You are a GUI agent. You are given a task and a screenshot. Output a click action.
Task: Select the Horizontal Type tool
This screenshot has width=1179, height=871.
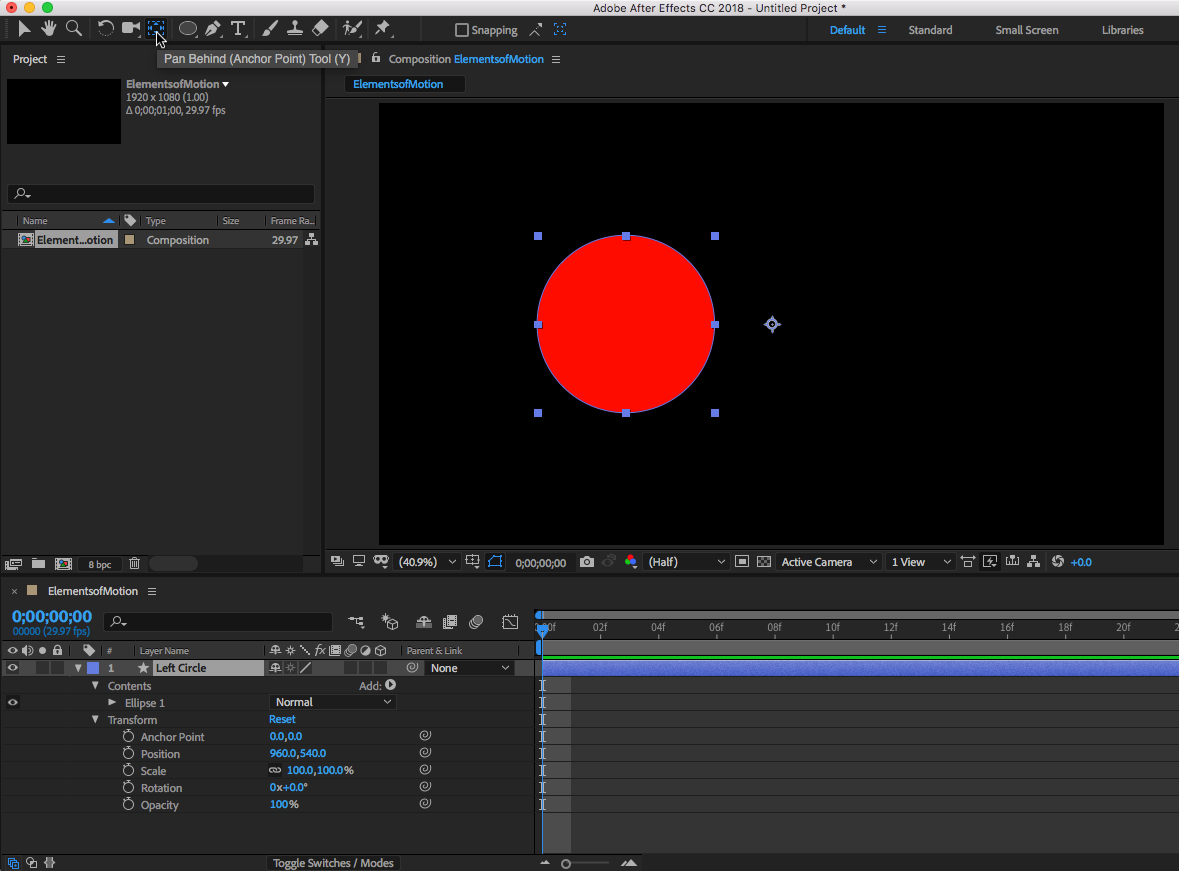(x=238, y=29)
